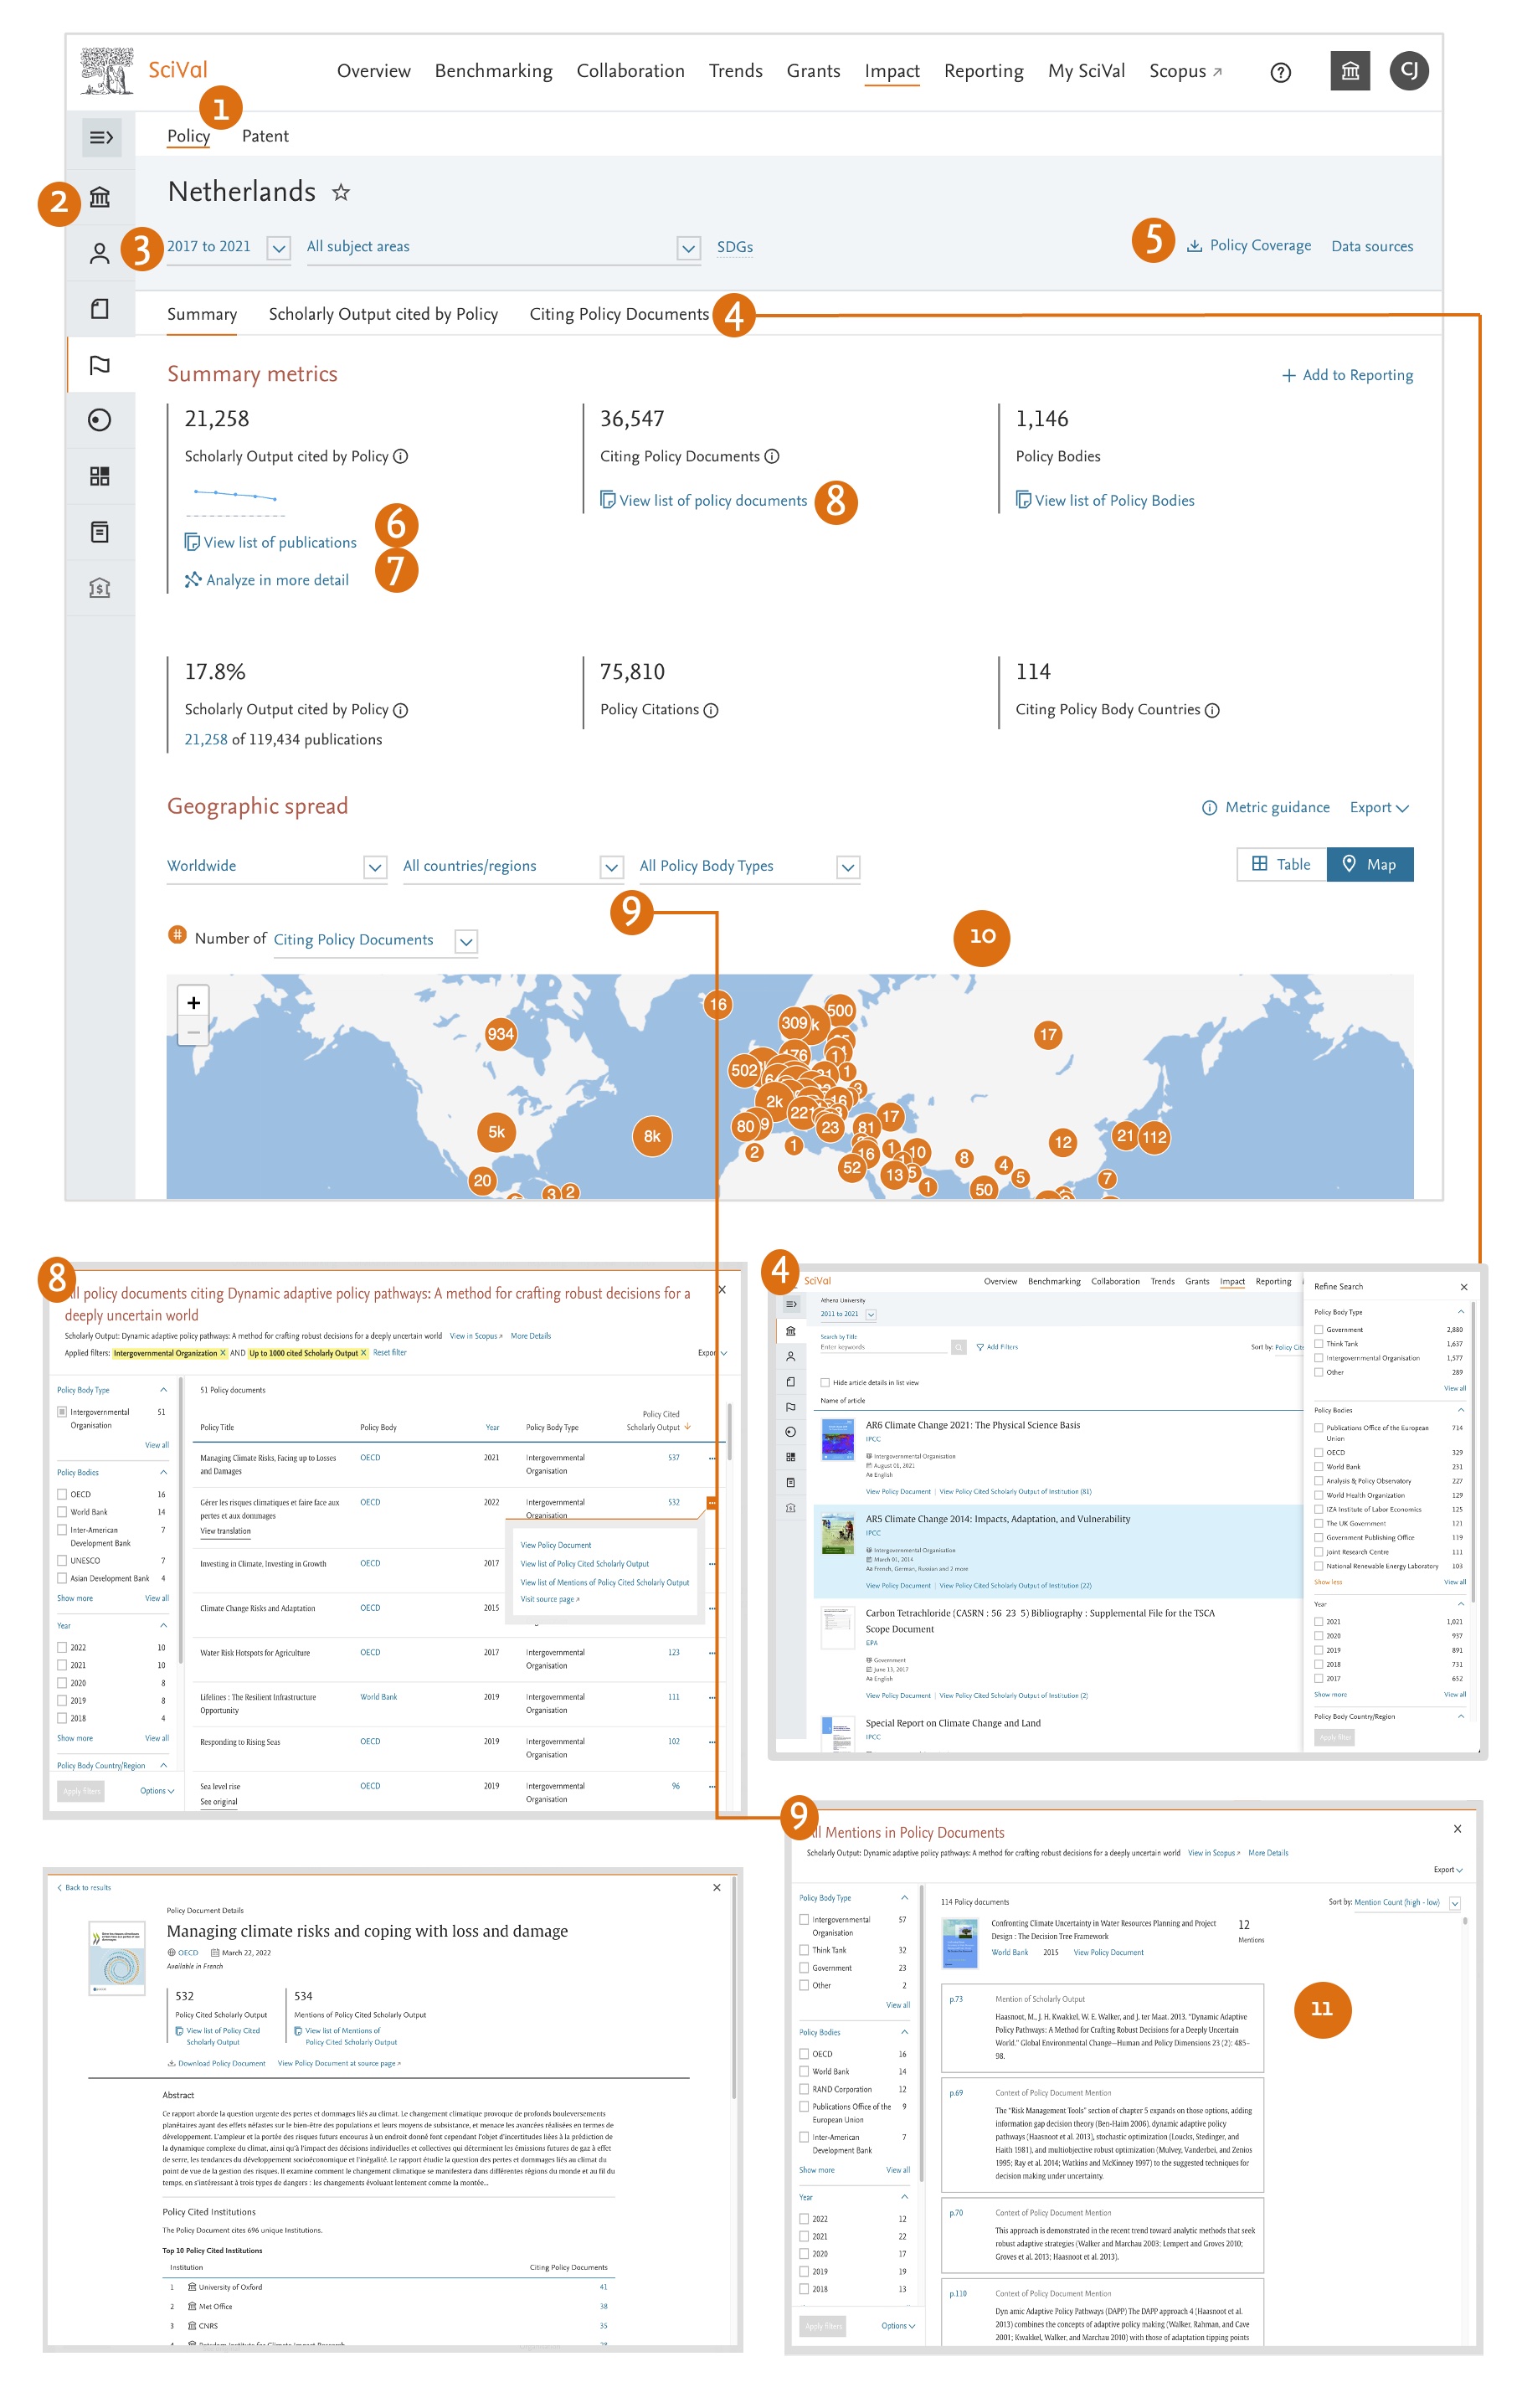This screenshot has height=2408, width=1522.
Task: Open the AR6 Climate Change 2021 cover thumbnail
Action: tap(838, 1441)
